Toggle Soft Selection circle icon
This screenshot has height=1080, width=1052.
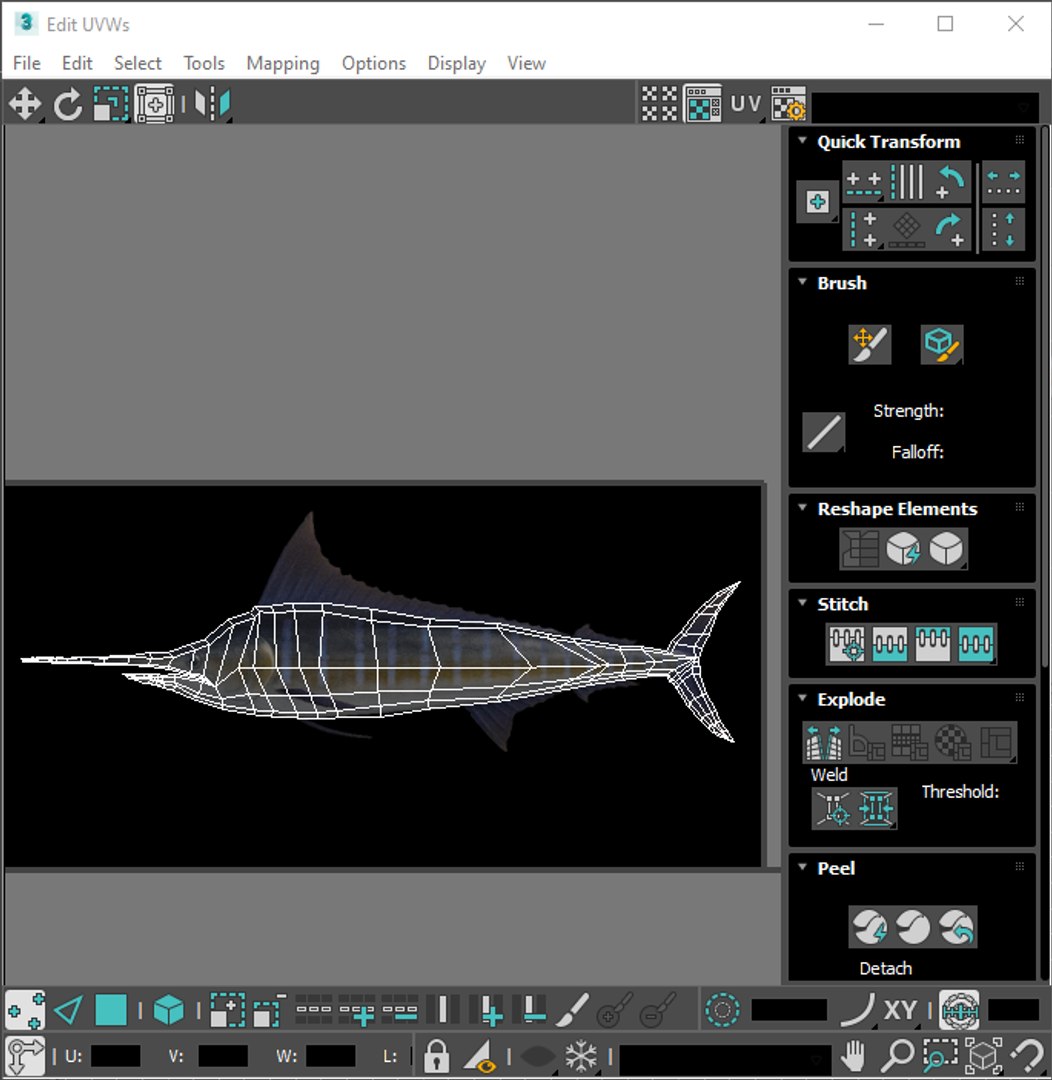[x=722, y=1010]
